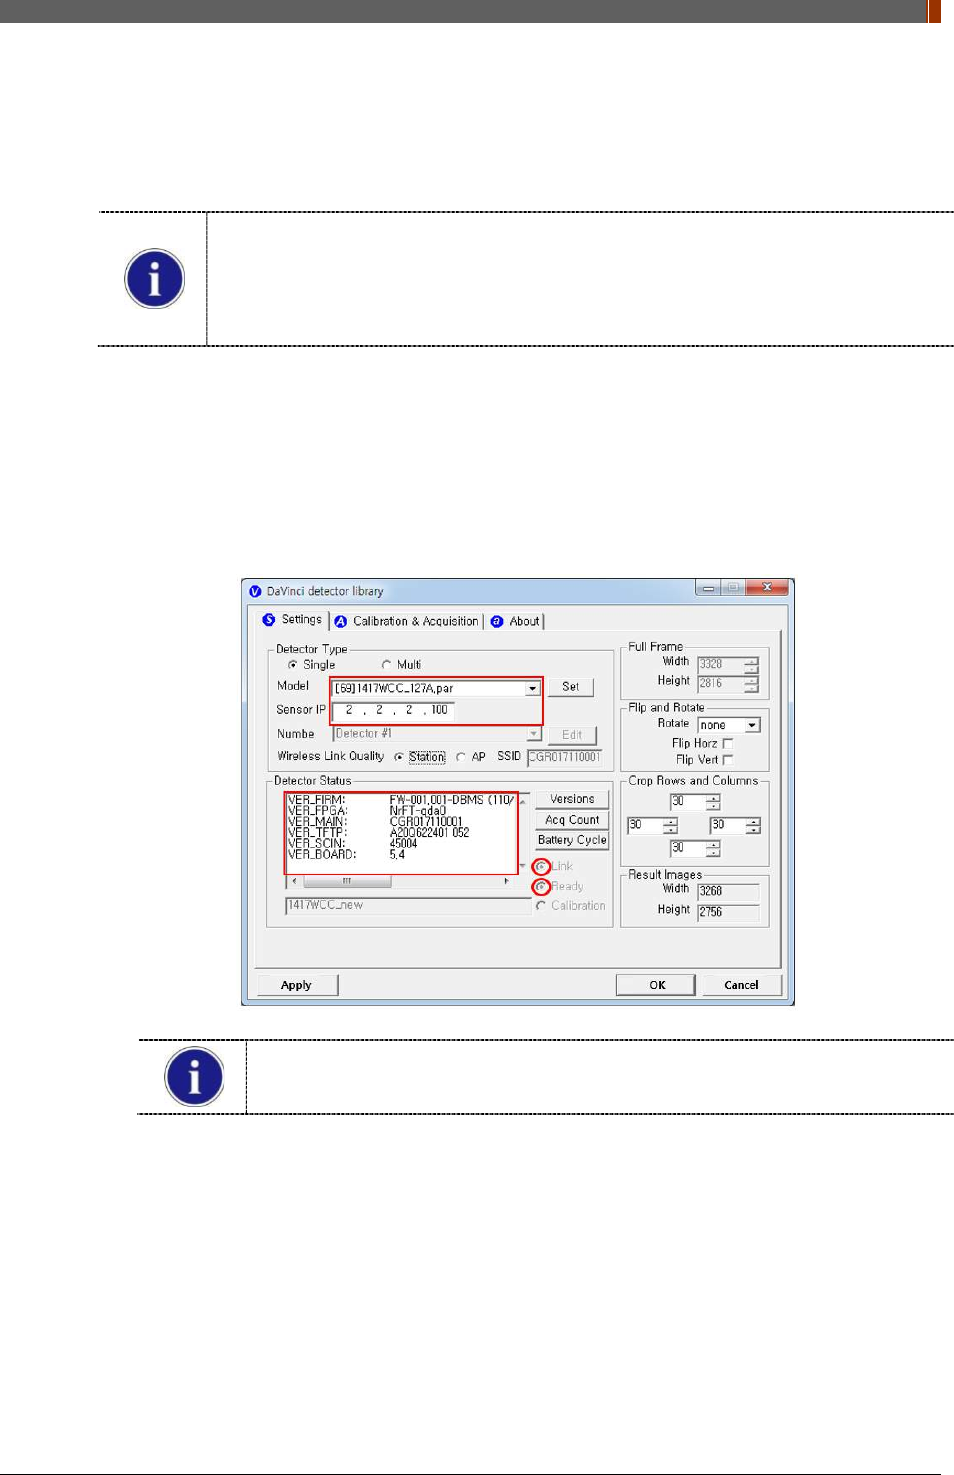Click the first information icon in the document

[x=154, y=279]
